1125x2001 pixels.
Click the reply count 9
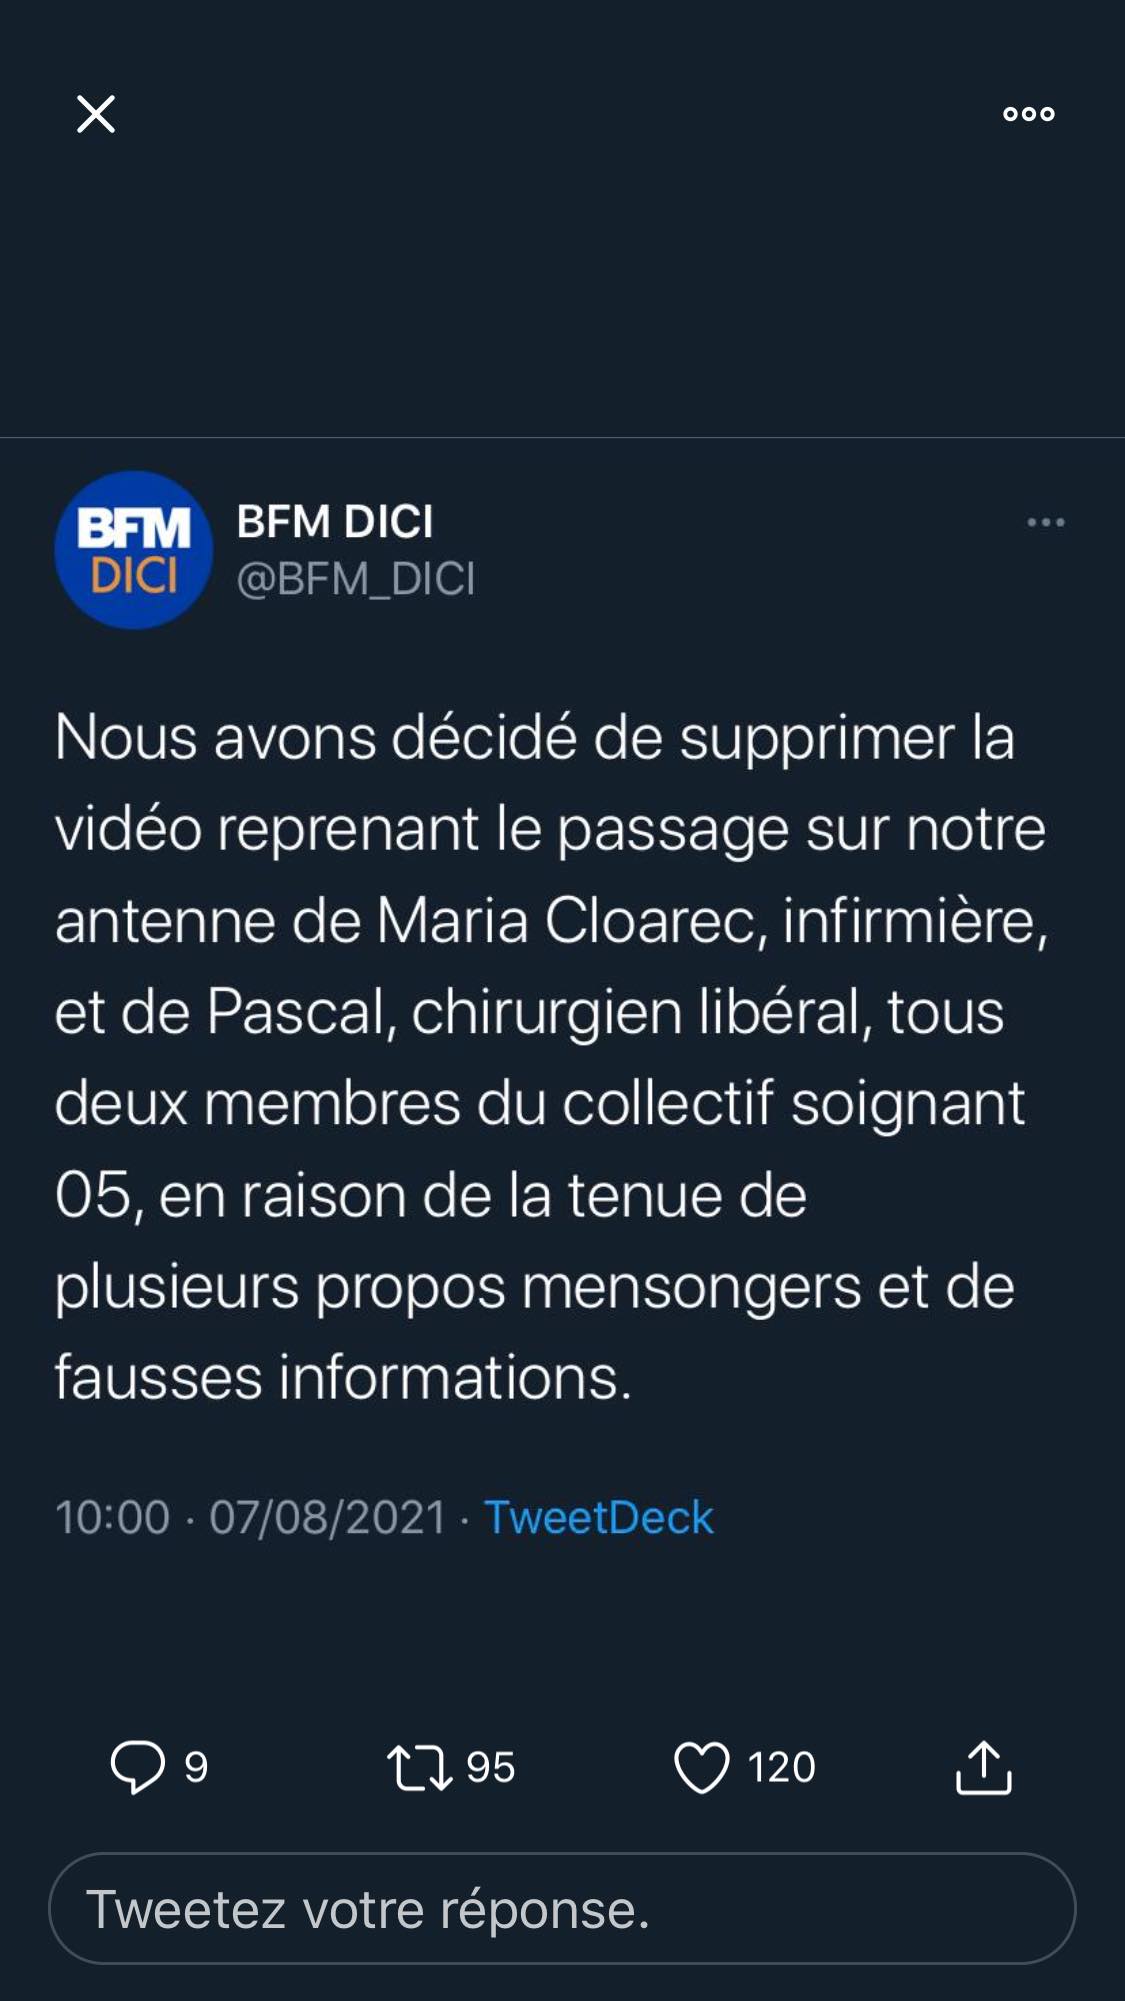point(196,1767)
